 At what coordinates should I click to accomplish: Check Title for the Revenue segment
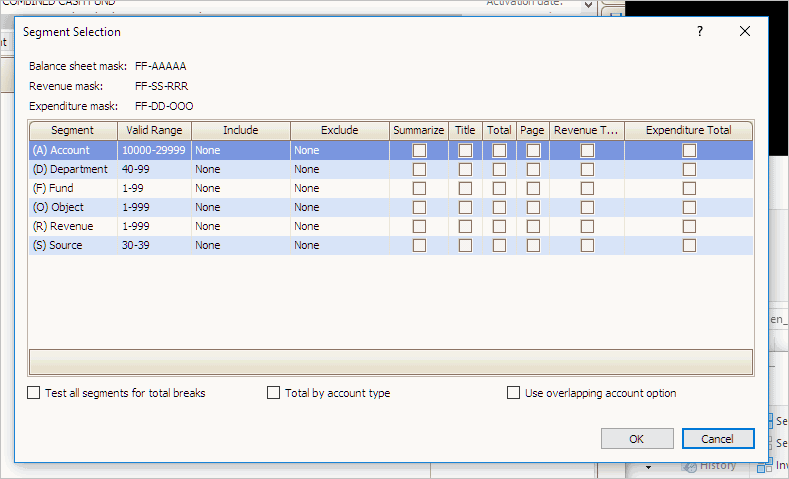tap(465, 226)
